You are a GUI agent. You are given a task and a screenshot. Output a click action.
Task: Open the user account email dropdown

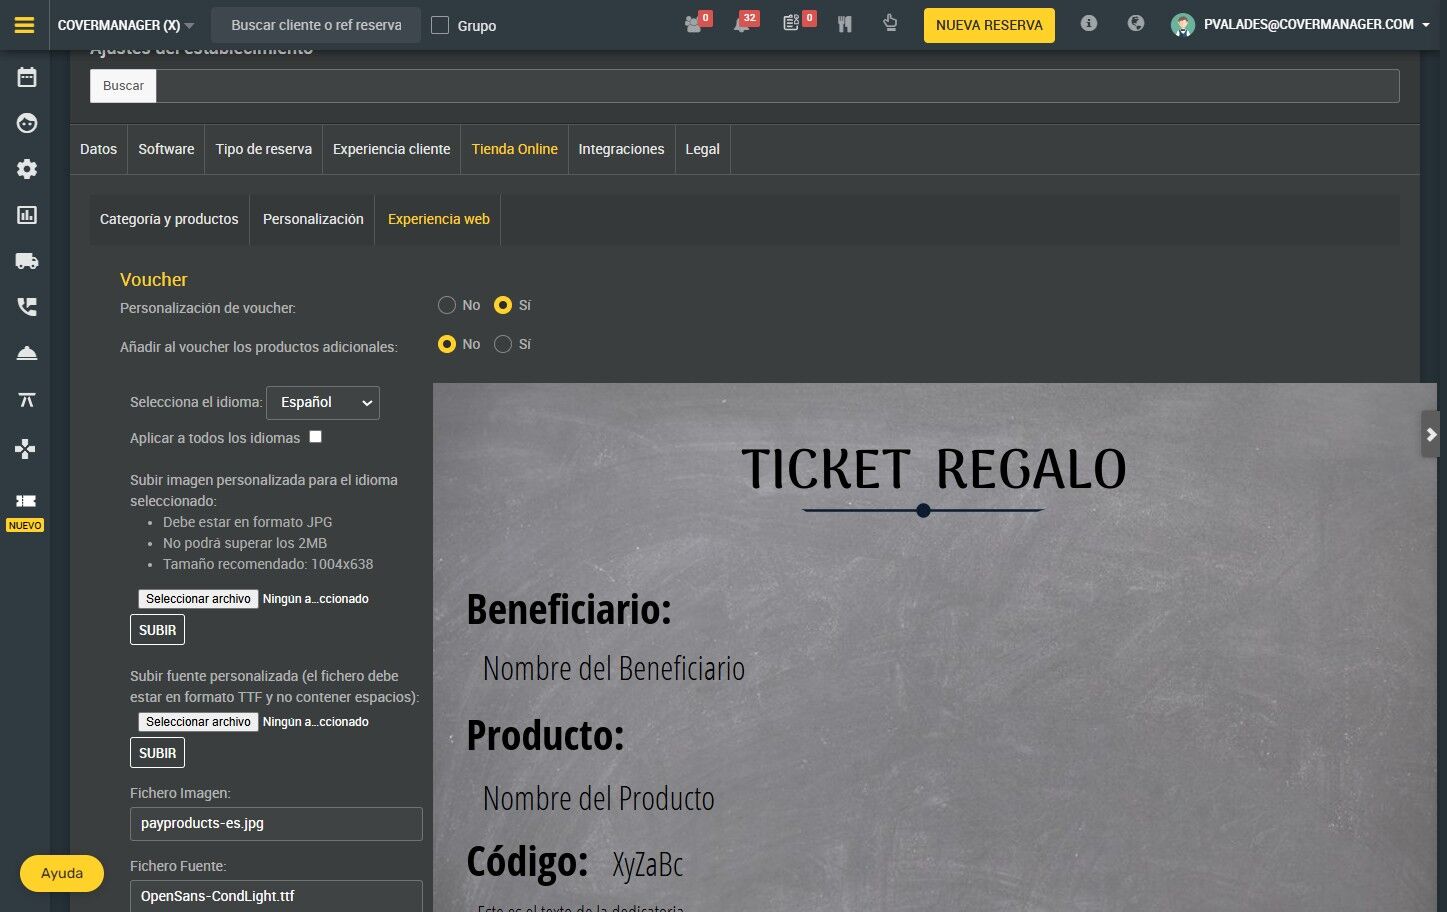click(1317, 24)
